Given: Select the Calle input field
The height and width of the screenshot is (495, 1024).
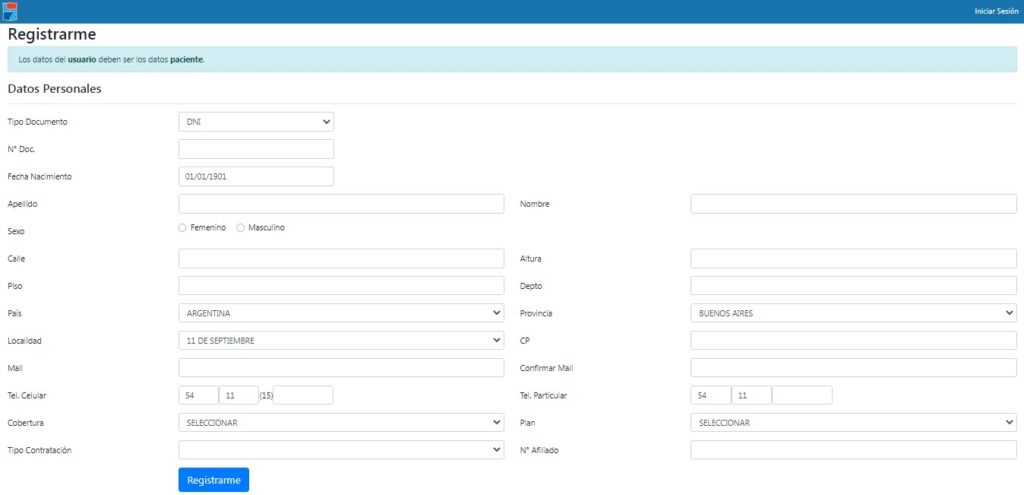Looking at the screenshot, I should click(341, 259).
